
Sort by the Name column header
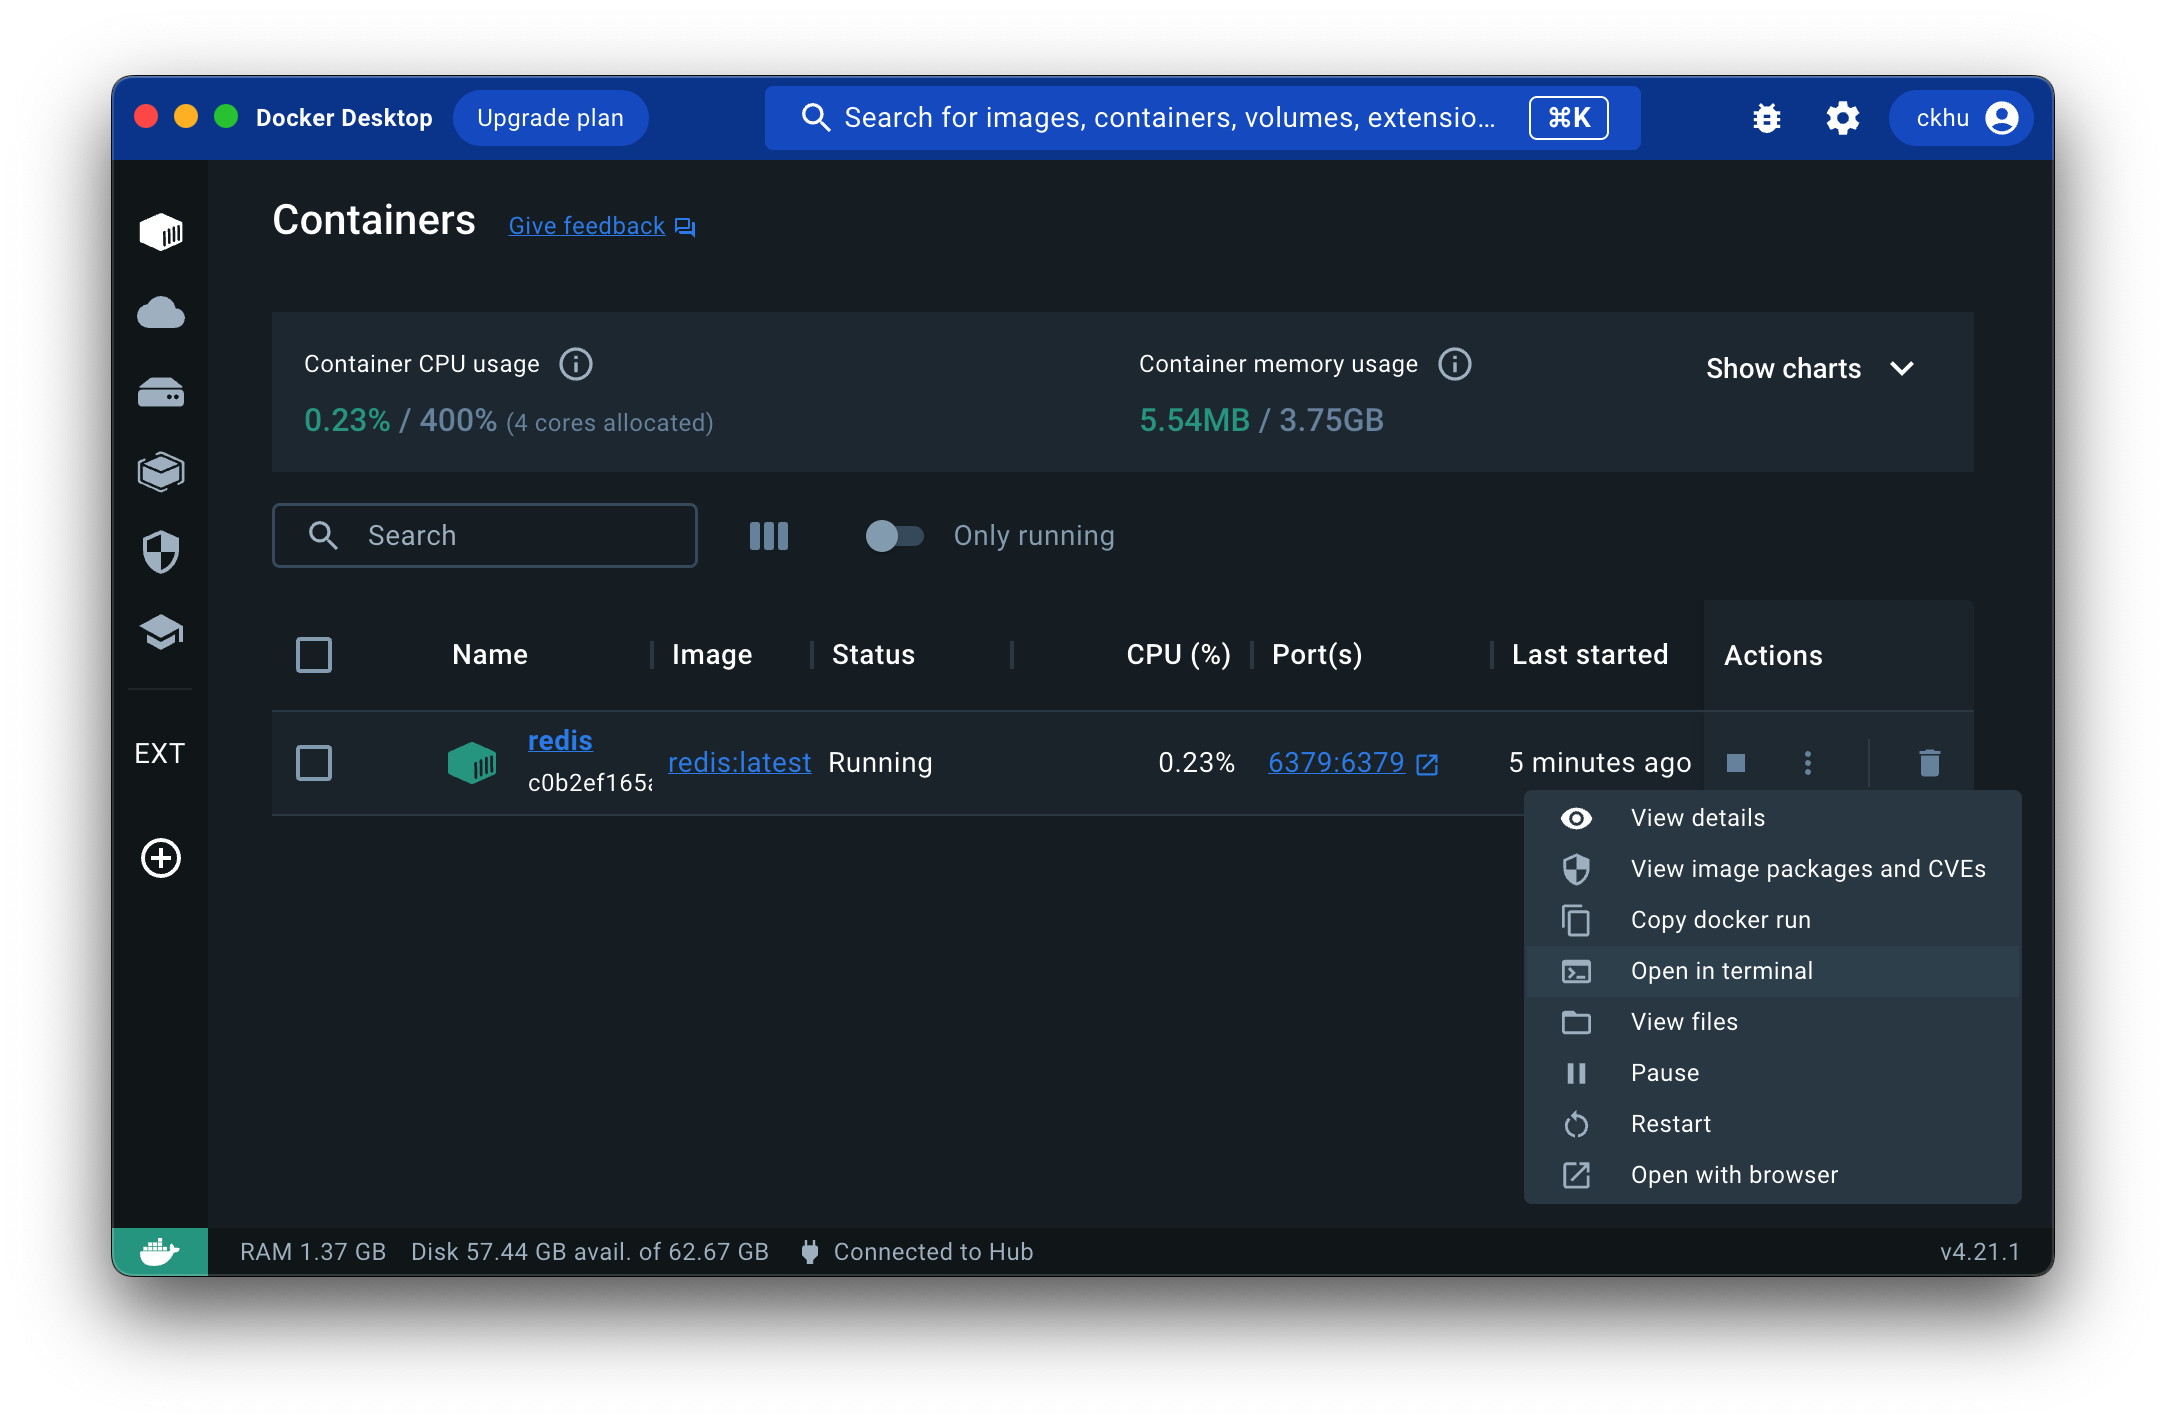pos(490,655)
